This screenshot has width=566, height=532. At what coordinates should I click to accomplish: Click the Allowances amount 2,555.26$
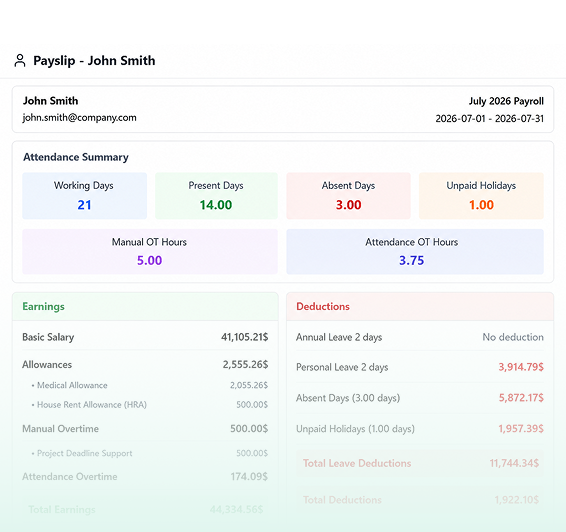[245, 365]
